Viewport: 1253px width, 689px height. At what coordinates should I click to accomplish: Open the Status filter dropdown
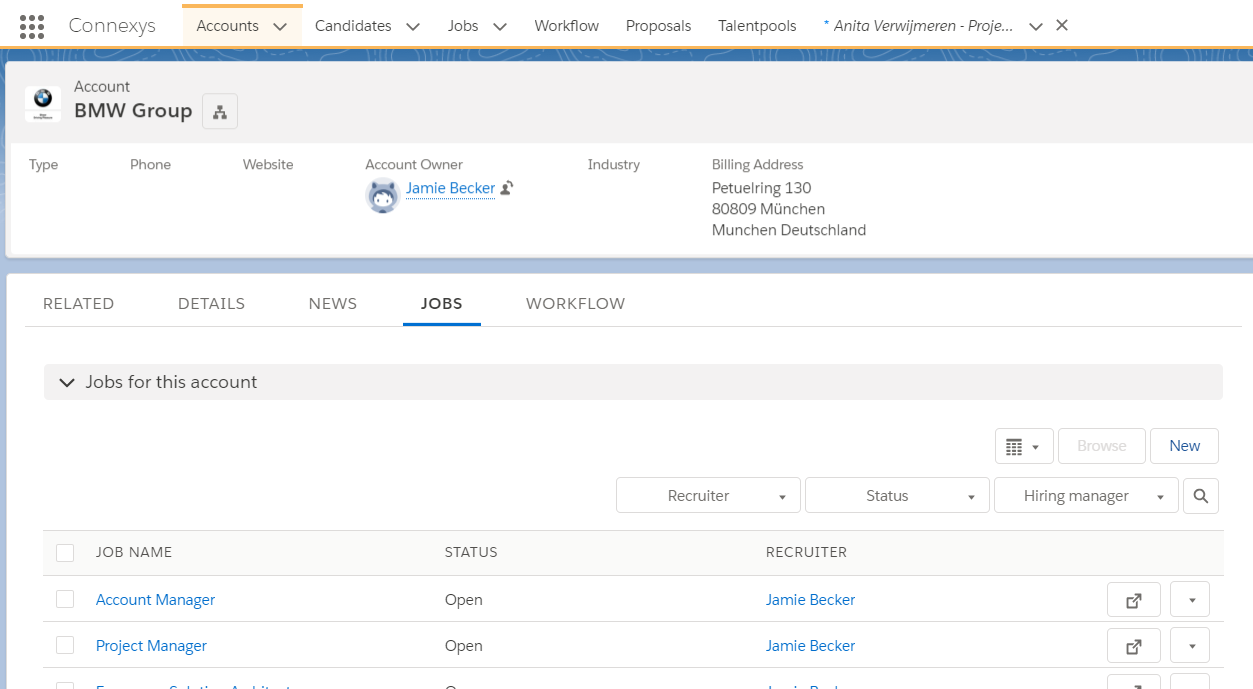pos(897,496)
